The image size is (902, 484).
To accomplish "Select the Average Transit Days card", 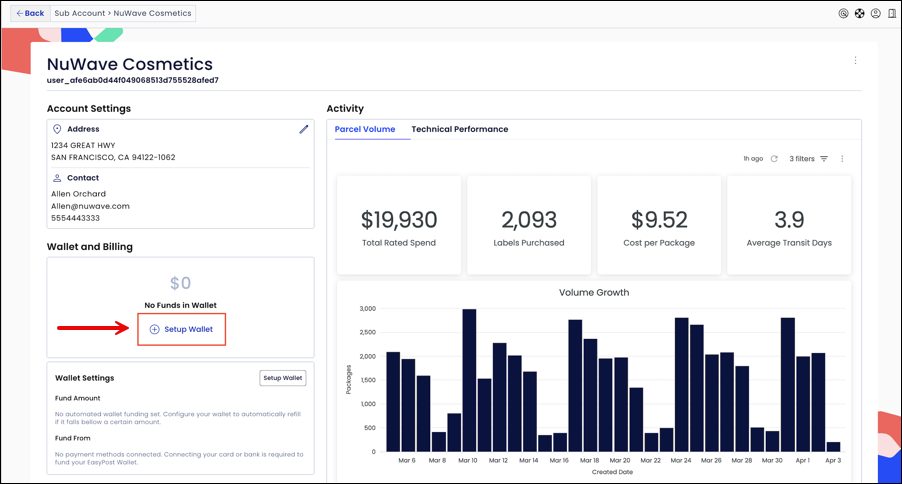I will (x=789, y=225).
